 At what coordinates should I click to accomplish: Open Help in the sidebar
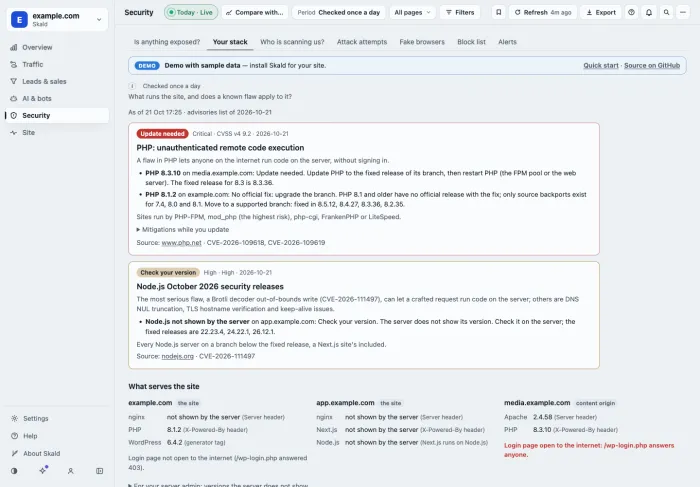coord(57,436)
